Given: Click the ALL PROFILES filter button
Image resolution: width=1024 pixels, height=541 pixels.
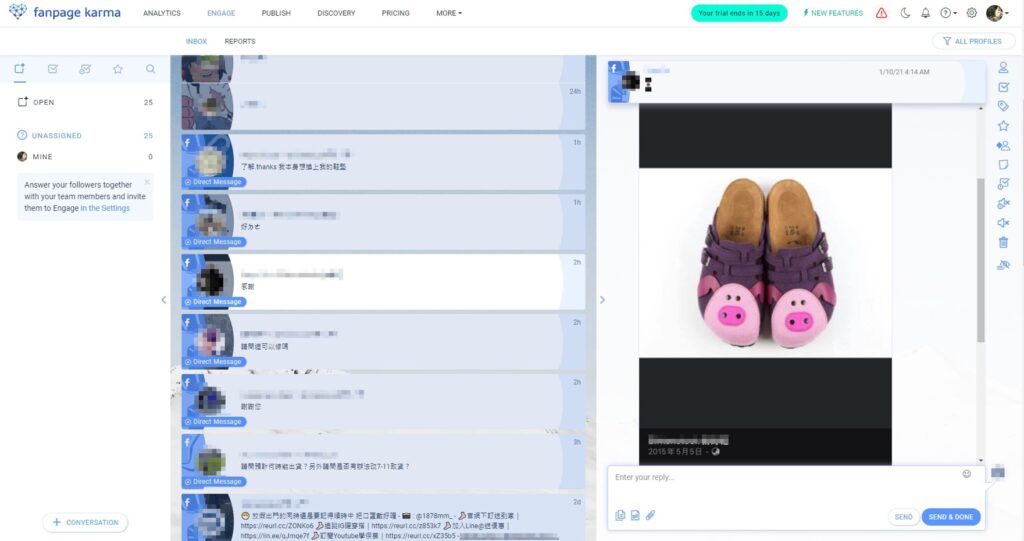Looking at the screenshot, I should (972, 41).
